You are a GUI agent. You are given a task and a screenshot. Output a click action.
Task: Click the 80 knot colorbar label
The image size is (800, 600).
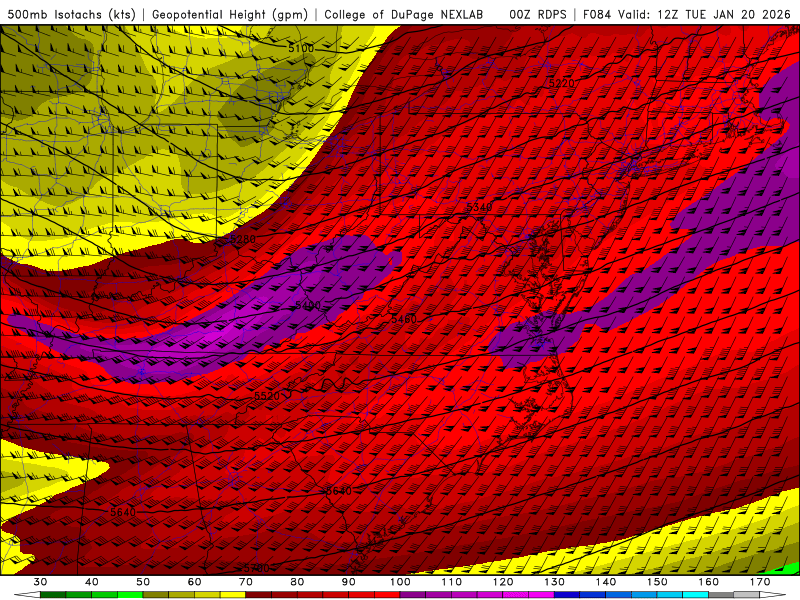(x=297, y=582)
